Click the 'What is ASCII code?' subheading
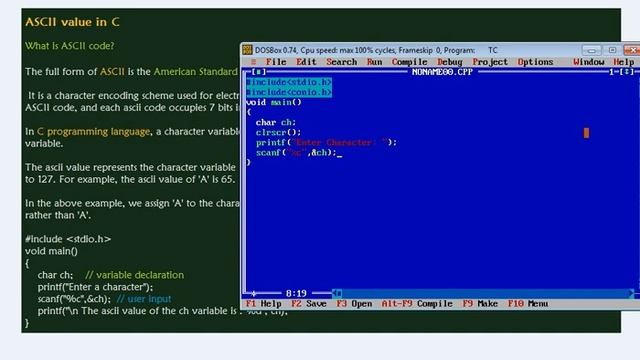Image resolution: width=640 pixels, height=360 pixels. tap(70, 46)
